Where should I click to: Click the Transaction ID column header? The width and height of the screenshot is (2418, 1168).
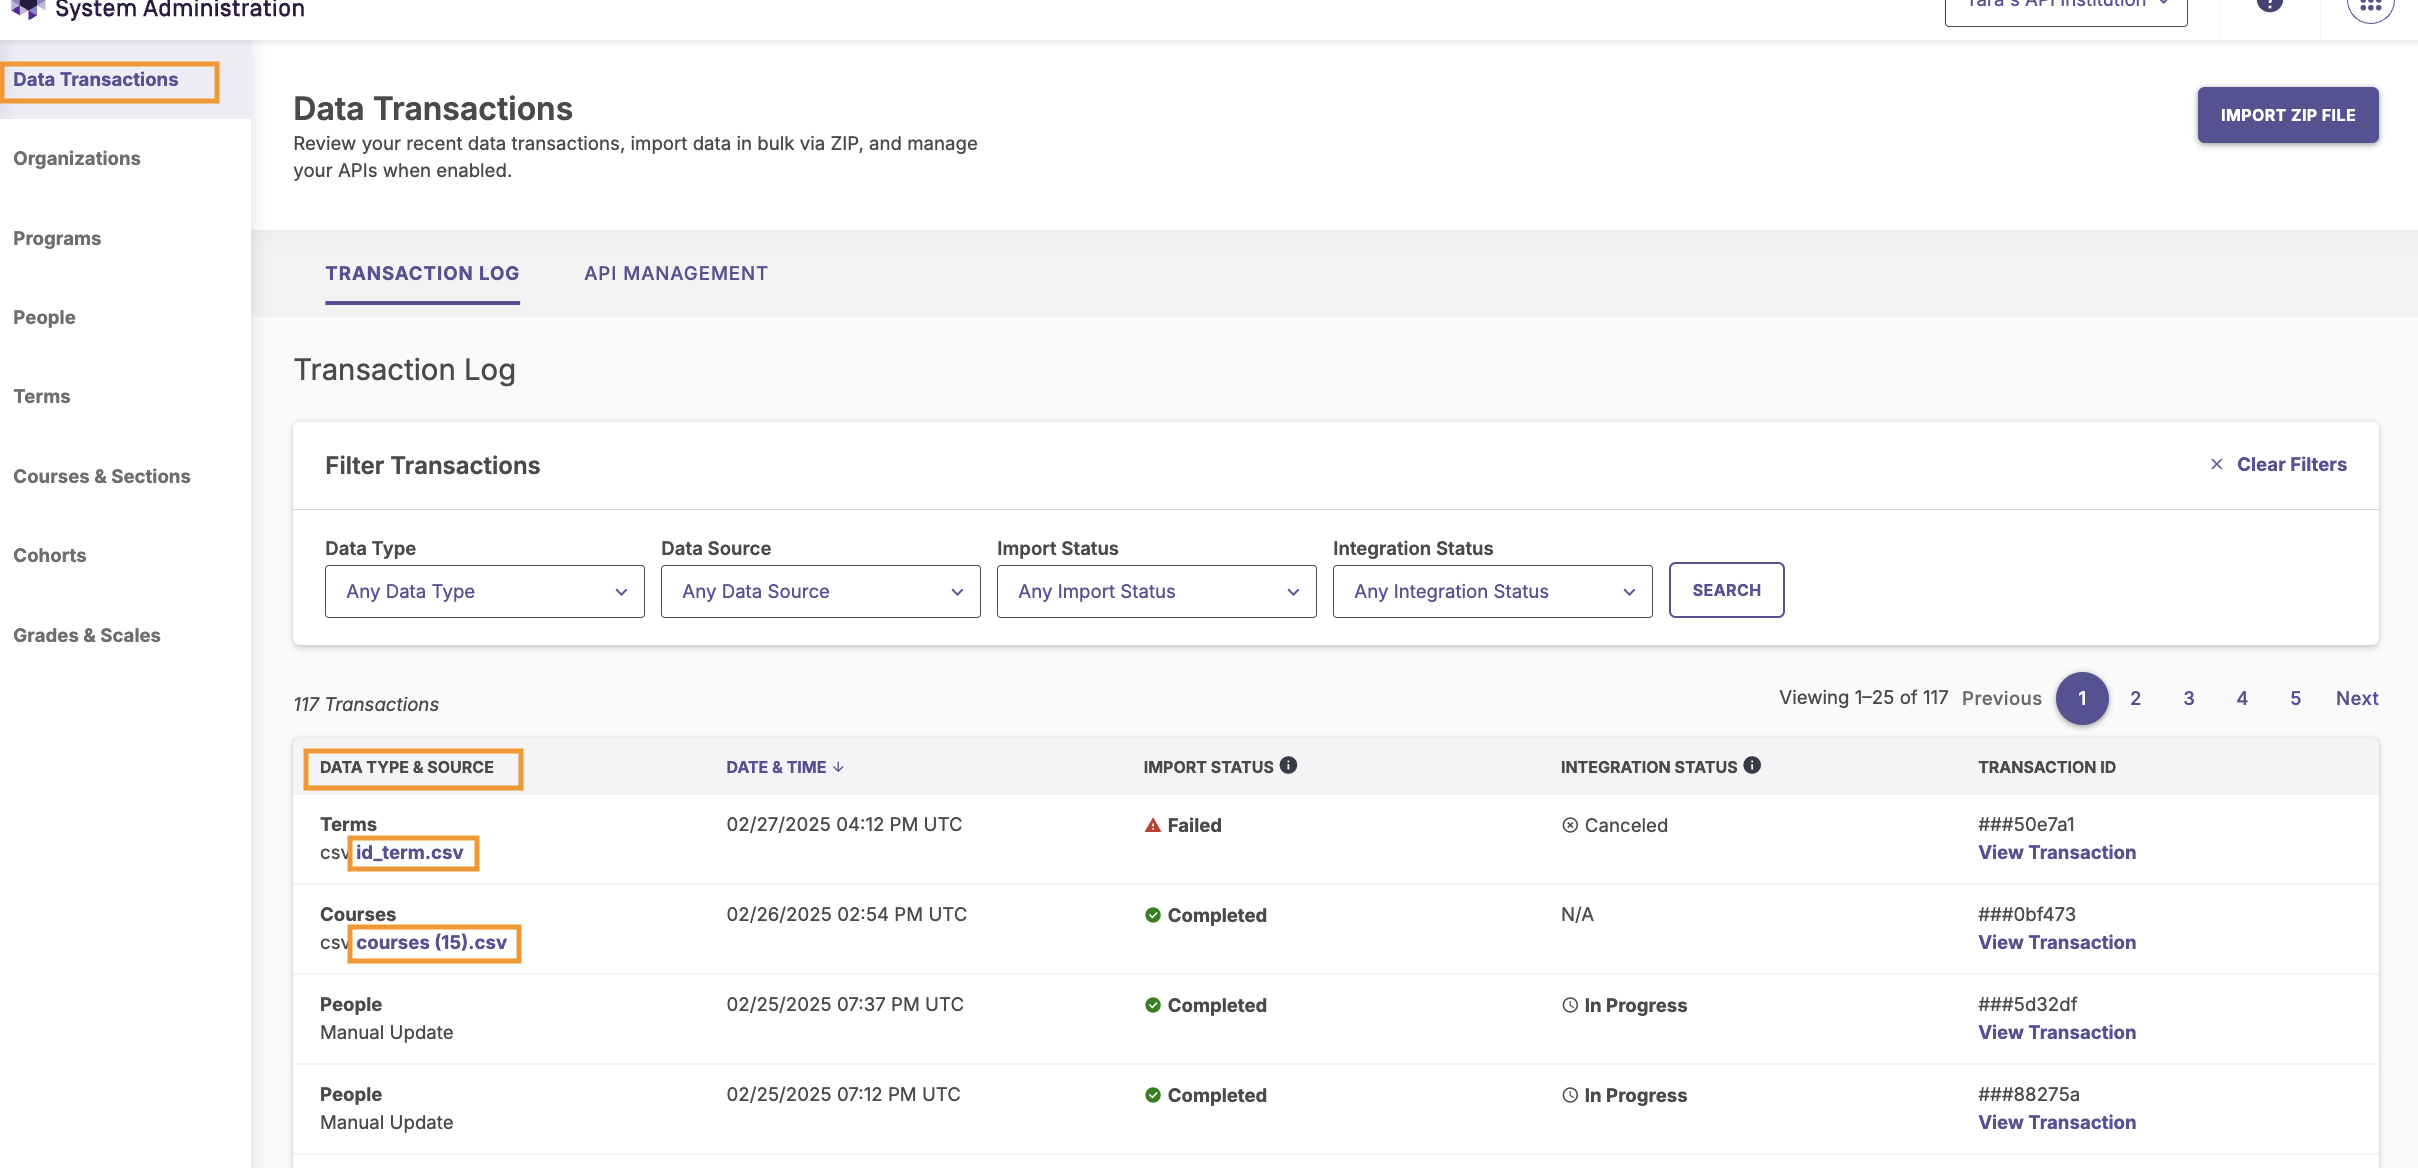click(x=2047, y=767)
